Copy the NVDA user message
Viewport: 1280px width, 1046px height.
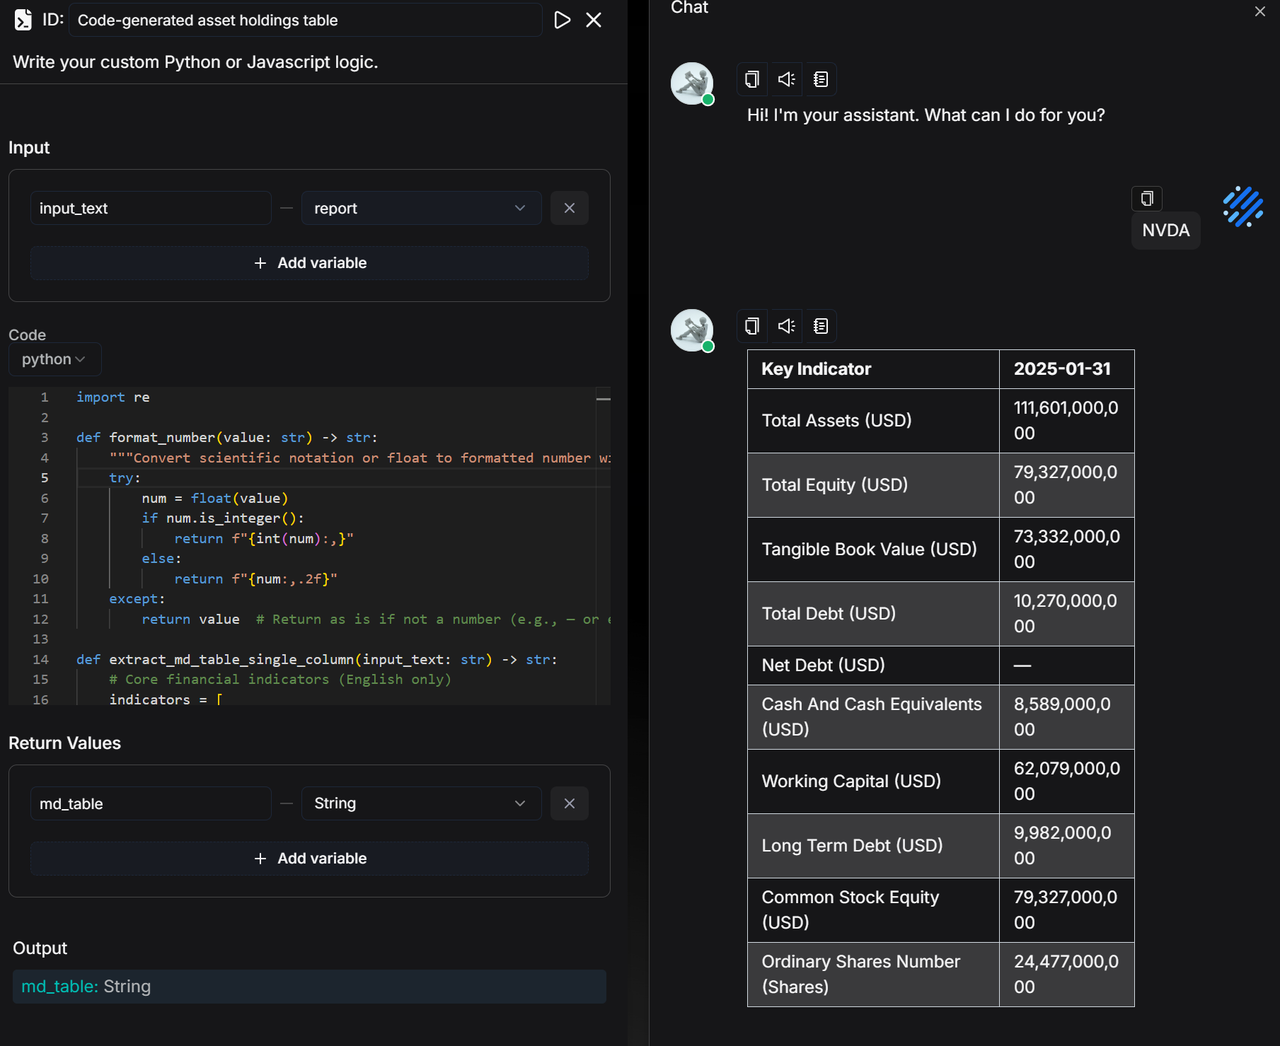click(1147, 198)
